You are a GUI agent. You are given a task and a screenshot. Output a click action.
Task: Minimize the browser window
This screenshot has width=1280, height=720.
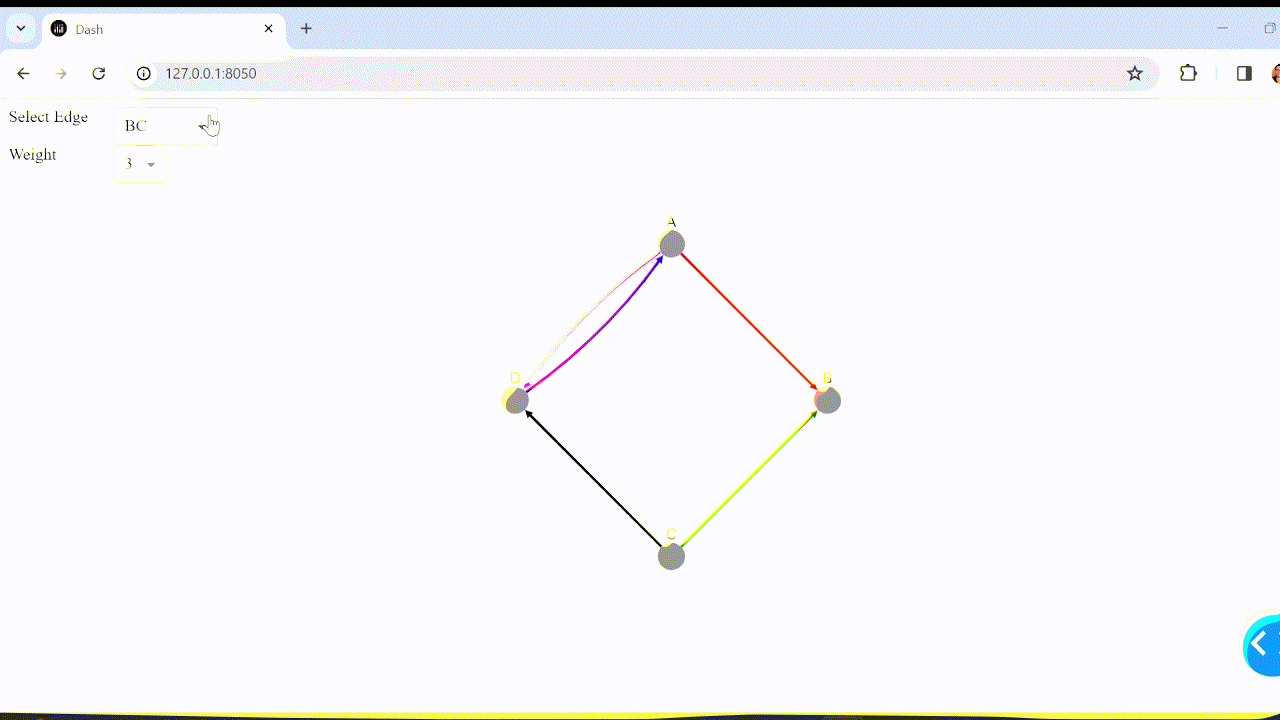pos(1222,29)
